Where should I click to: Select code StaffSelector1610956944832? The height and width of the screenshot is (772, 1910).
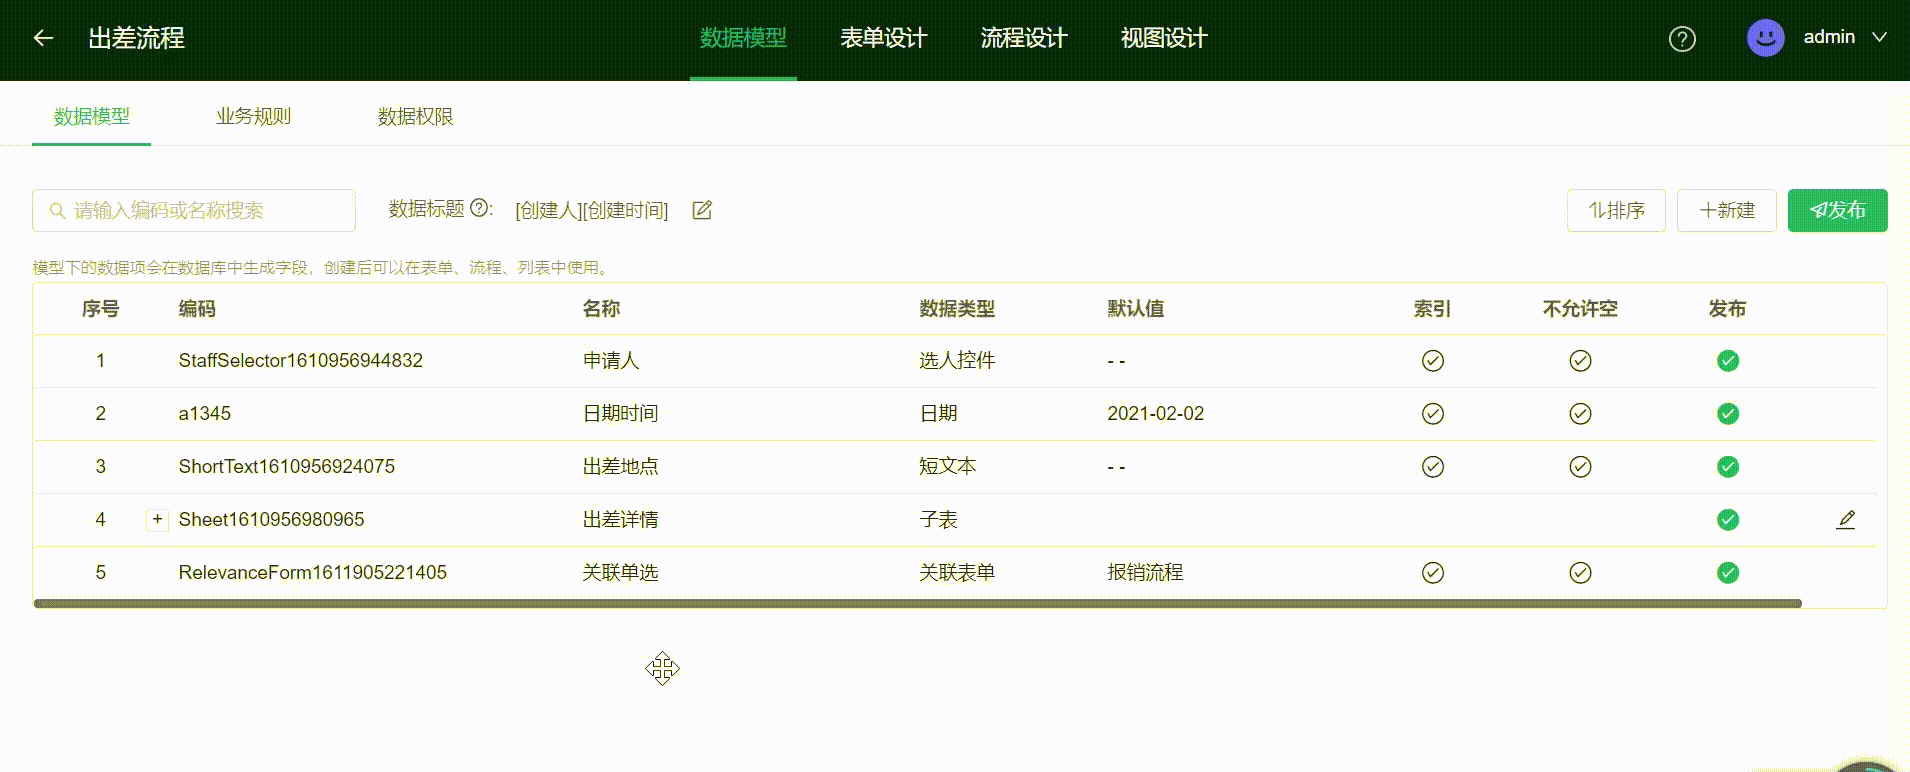click(x=300, y=361)
